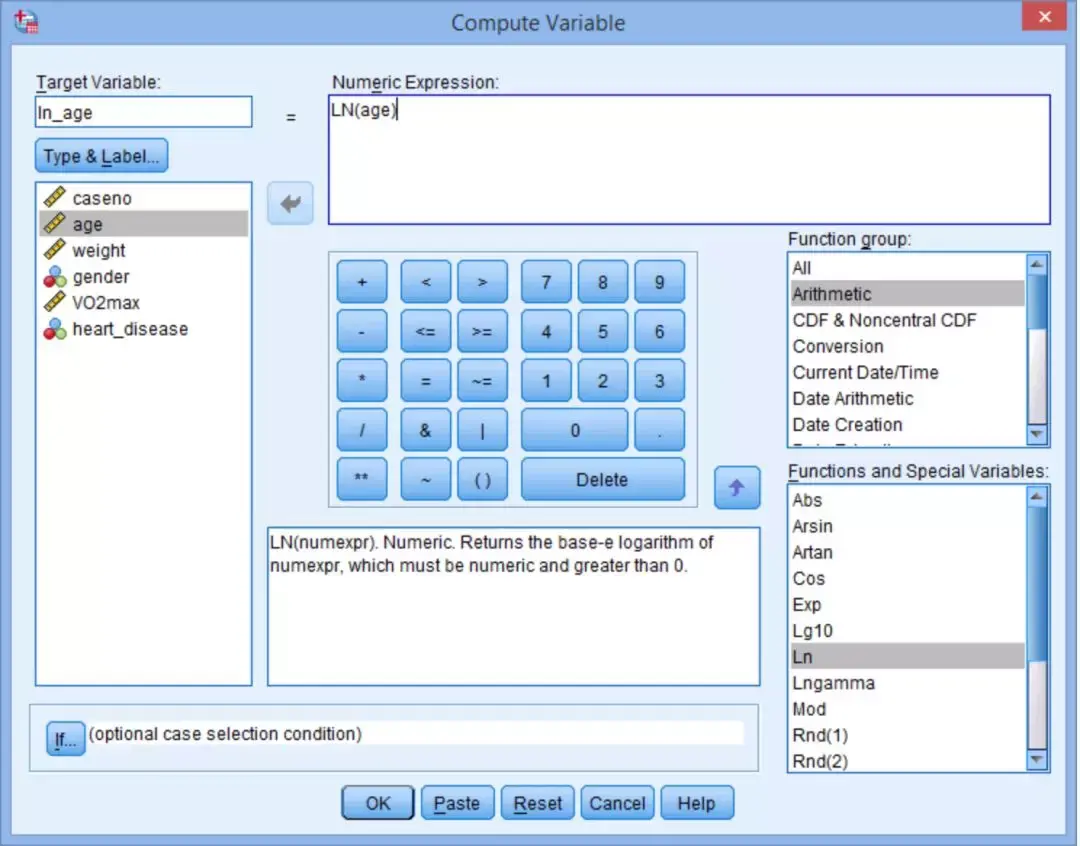Viewport: 1080px width, 846px height.
Task: Click Functions list scrollbar up arrow
Action: tap(1037, 497)
